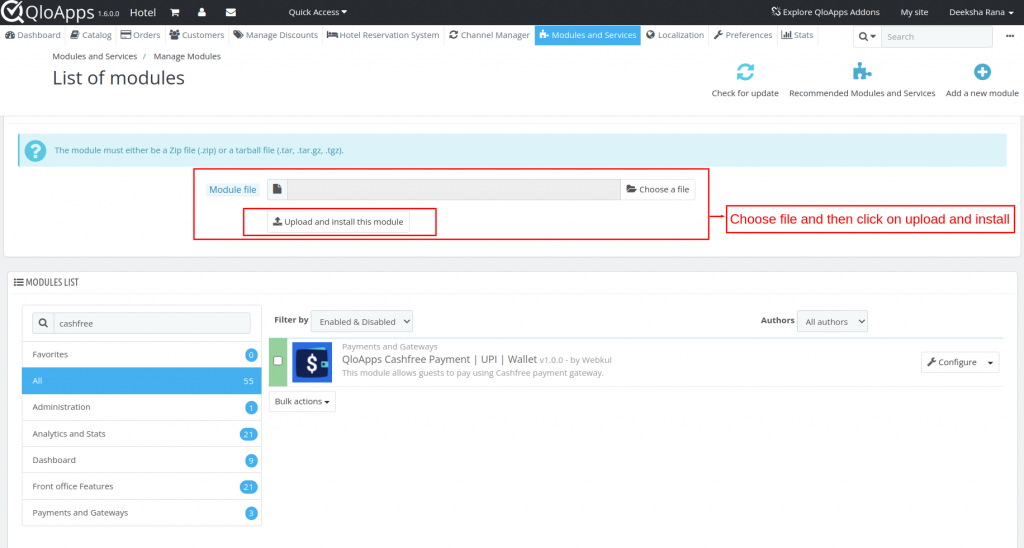This screenshot has width=1024, height=548.
Task: Expand the Quick Access dropdown
Action: pyautogui.click(x=317, y=12)
